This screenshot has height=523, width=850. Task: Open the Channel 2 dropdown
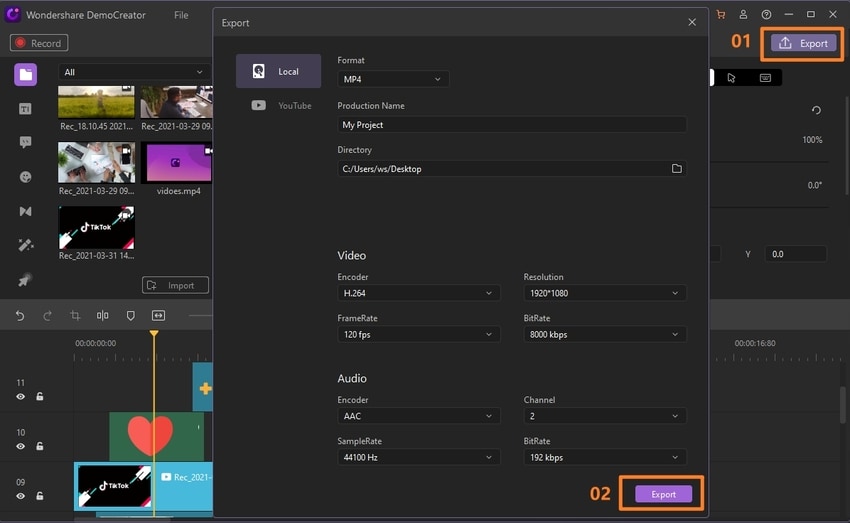click(604, 416)
